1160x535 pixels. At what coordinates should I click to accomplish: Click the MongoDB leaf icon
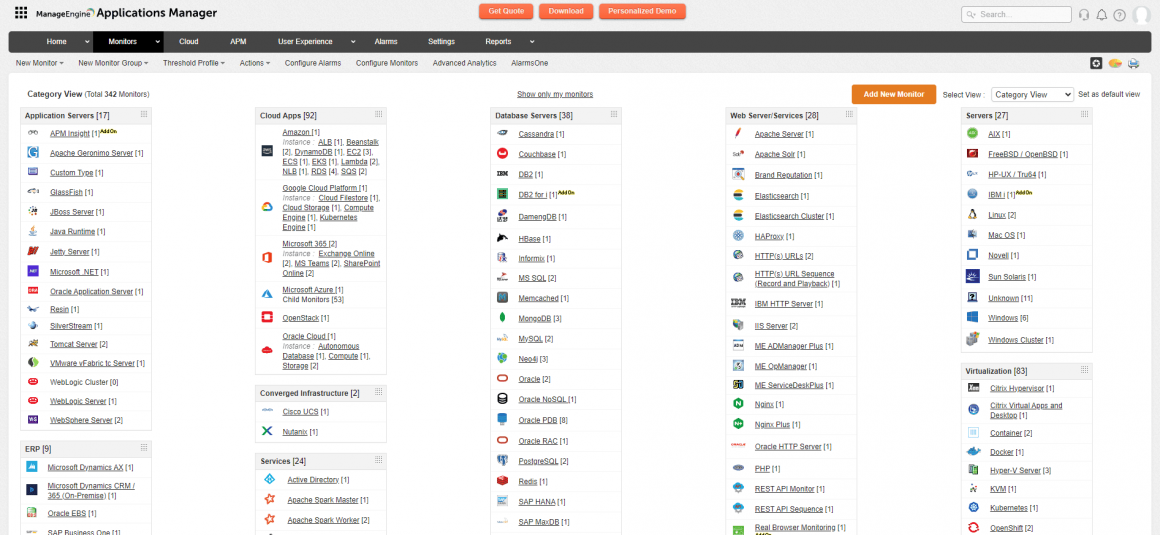point(502,318)
